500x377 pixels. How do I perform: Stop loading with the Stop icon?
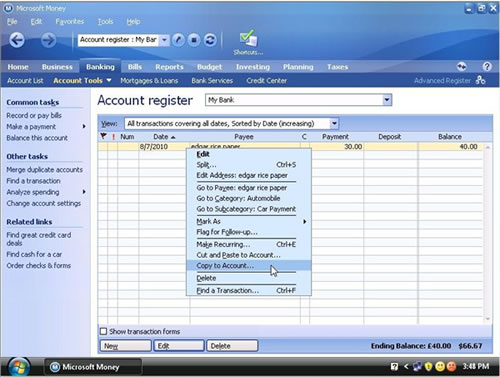point(194,40)
